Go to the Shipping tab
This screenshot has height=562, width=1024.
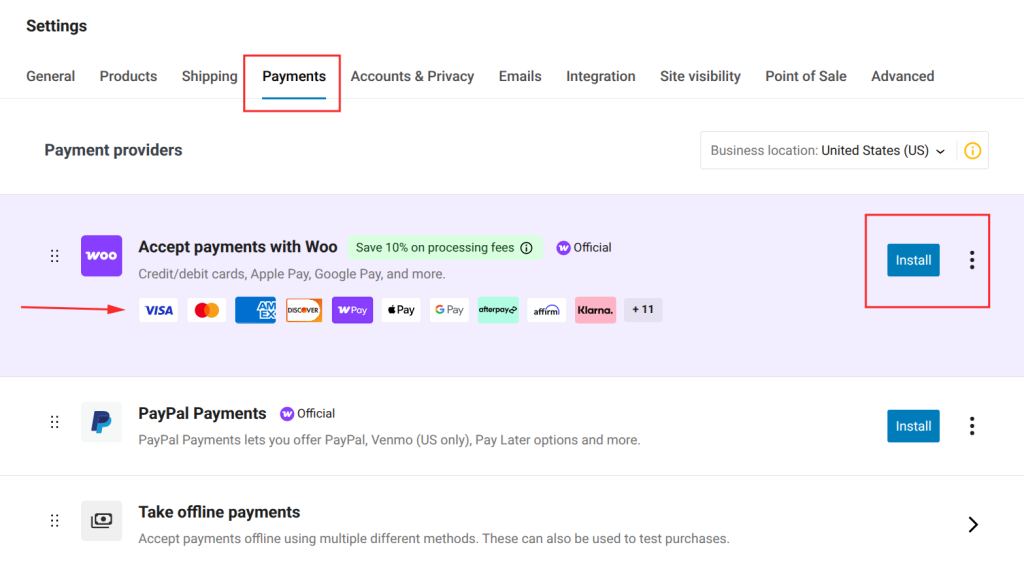[x=210, y=76]
